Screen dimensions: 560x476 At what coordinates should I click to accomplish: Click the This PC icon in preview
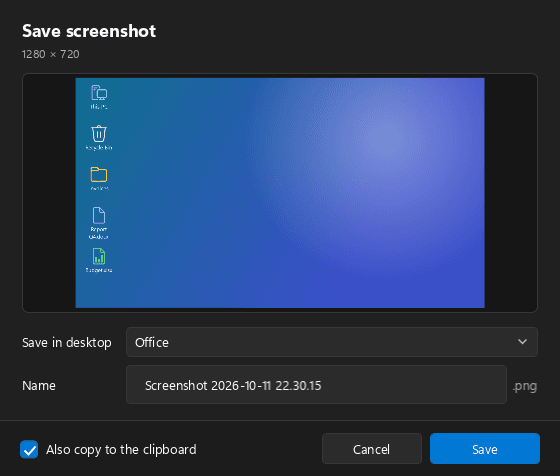[x=99, y=93]
